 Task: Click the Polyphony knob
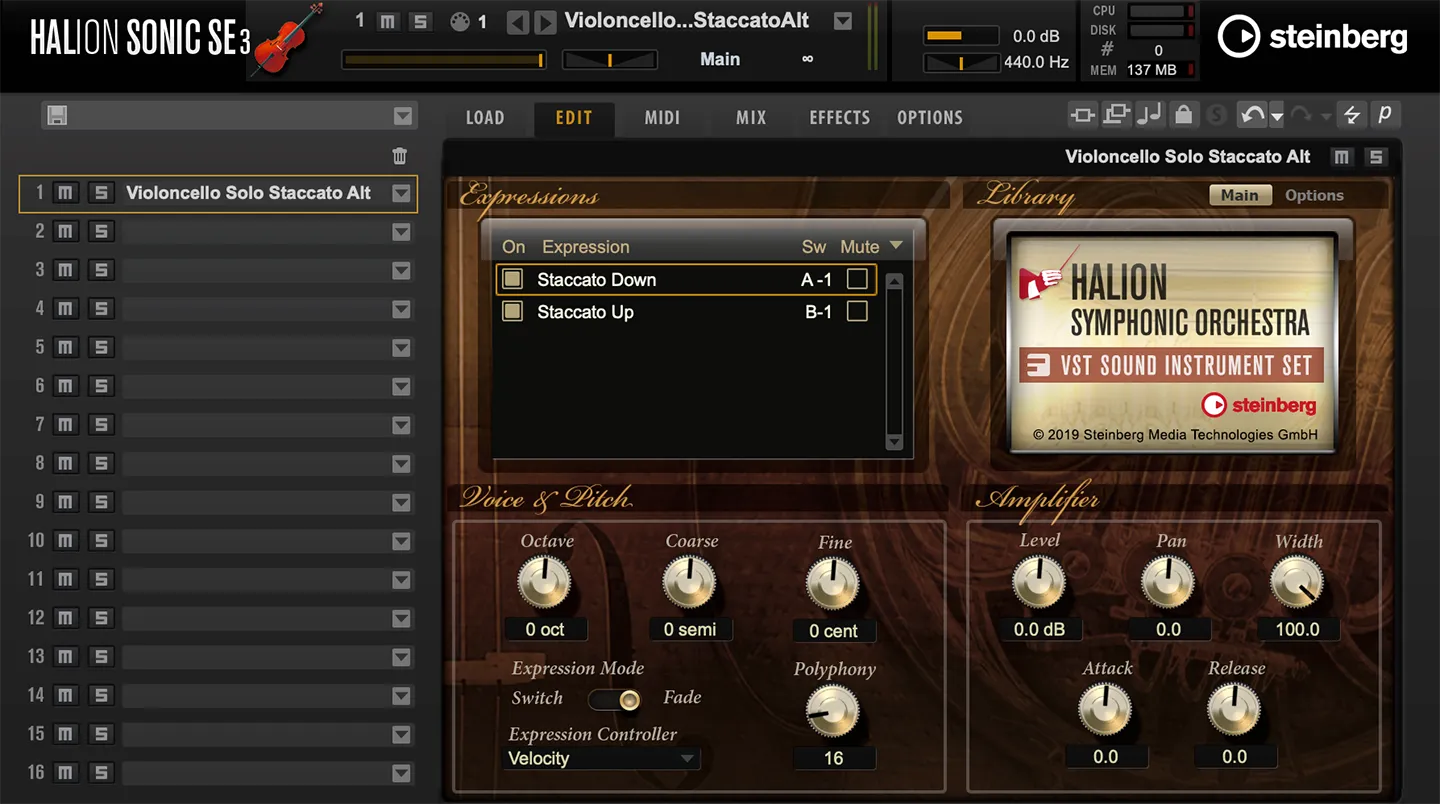(x=833, y=711)
